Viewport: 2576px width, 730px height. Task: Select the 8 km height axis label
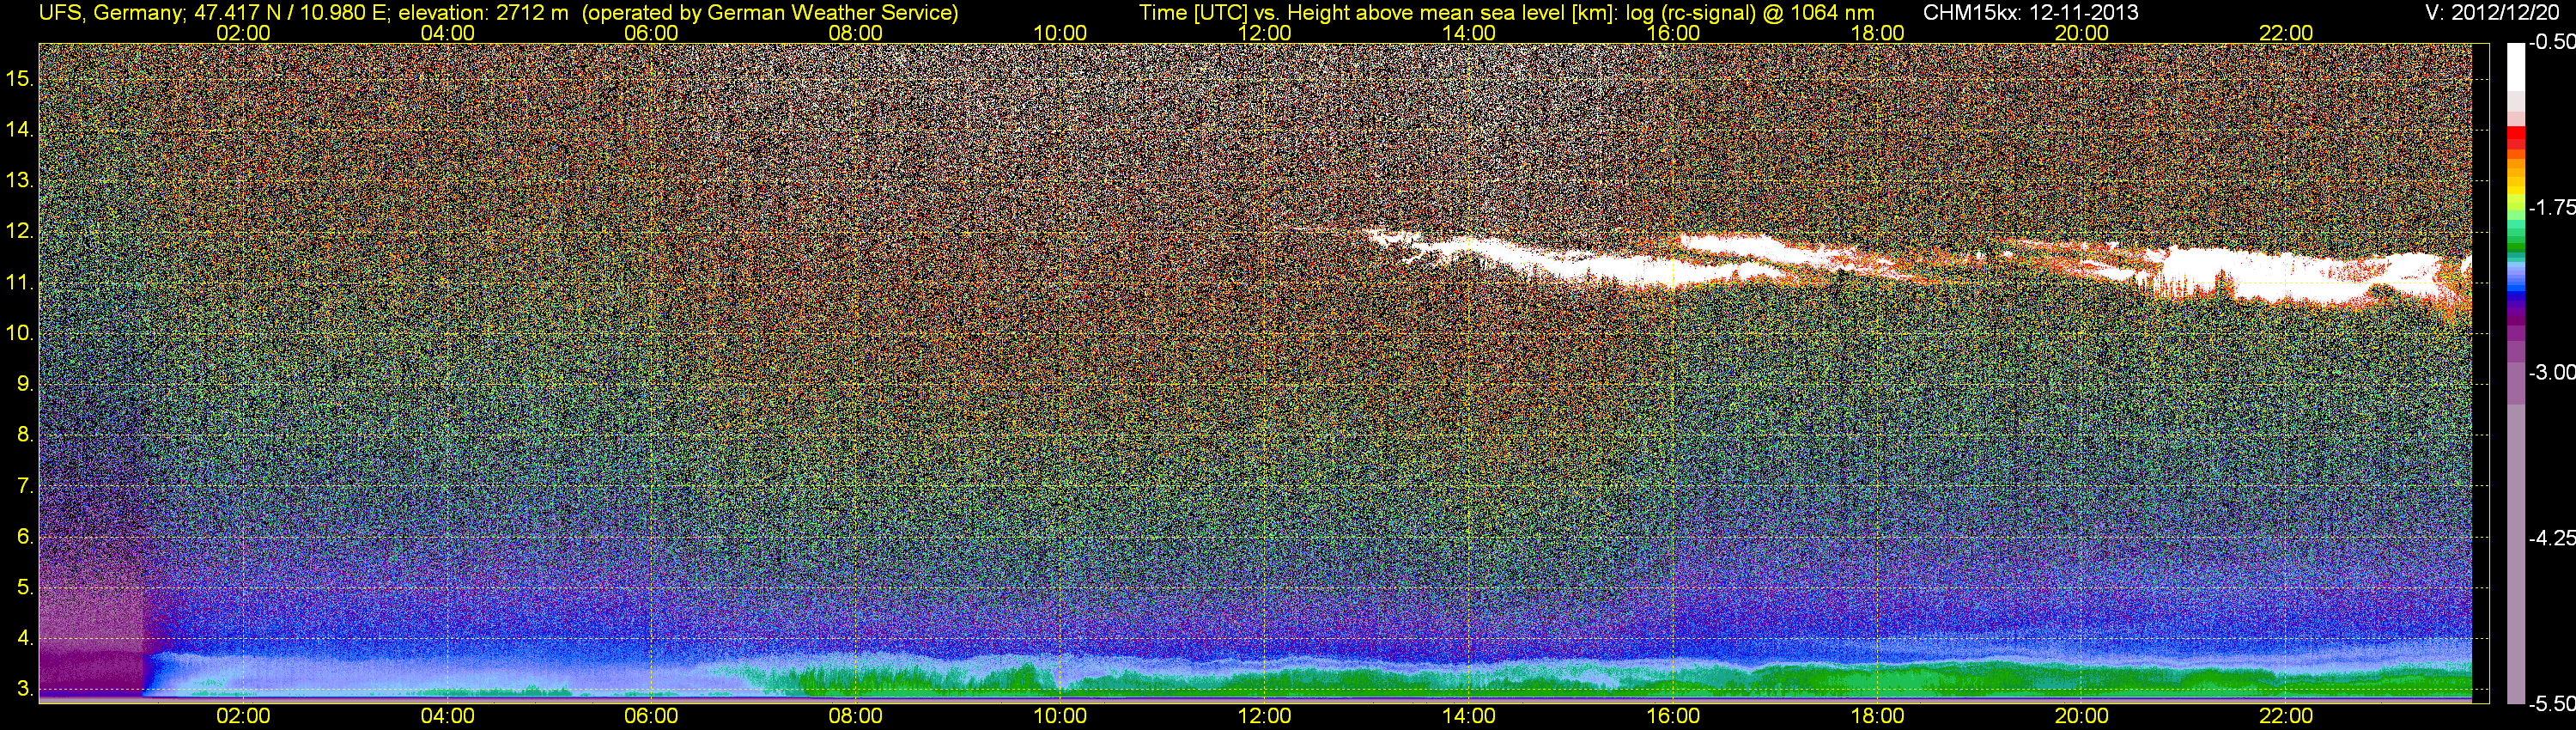point(26,435)
